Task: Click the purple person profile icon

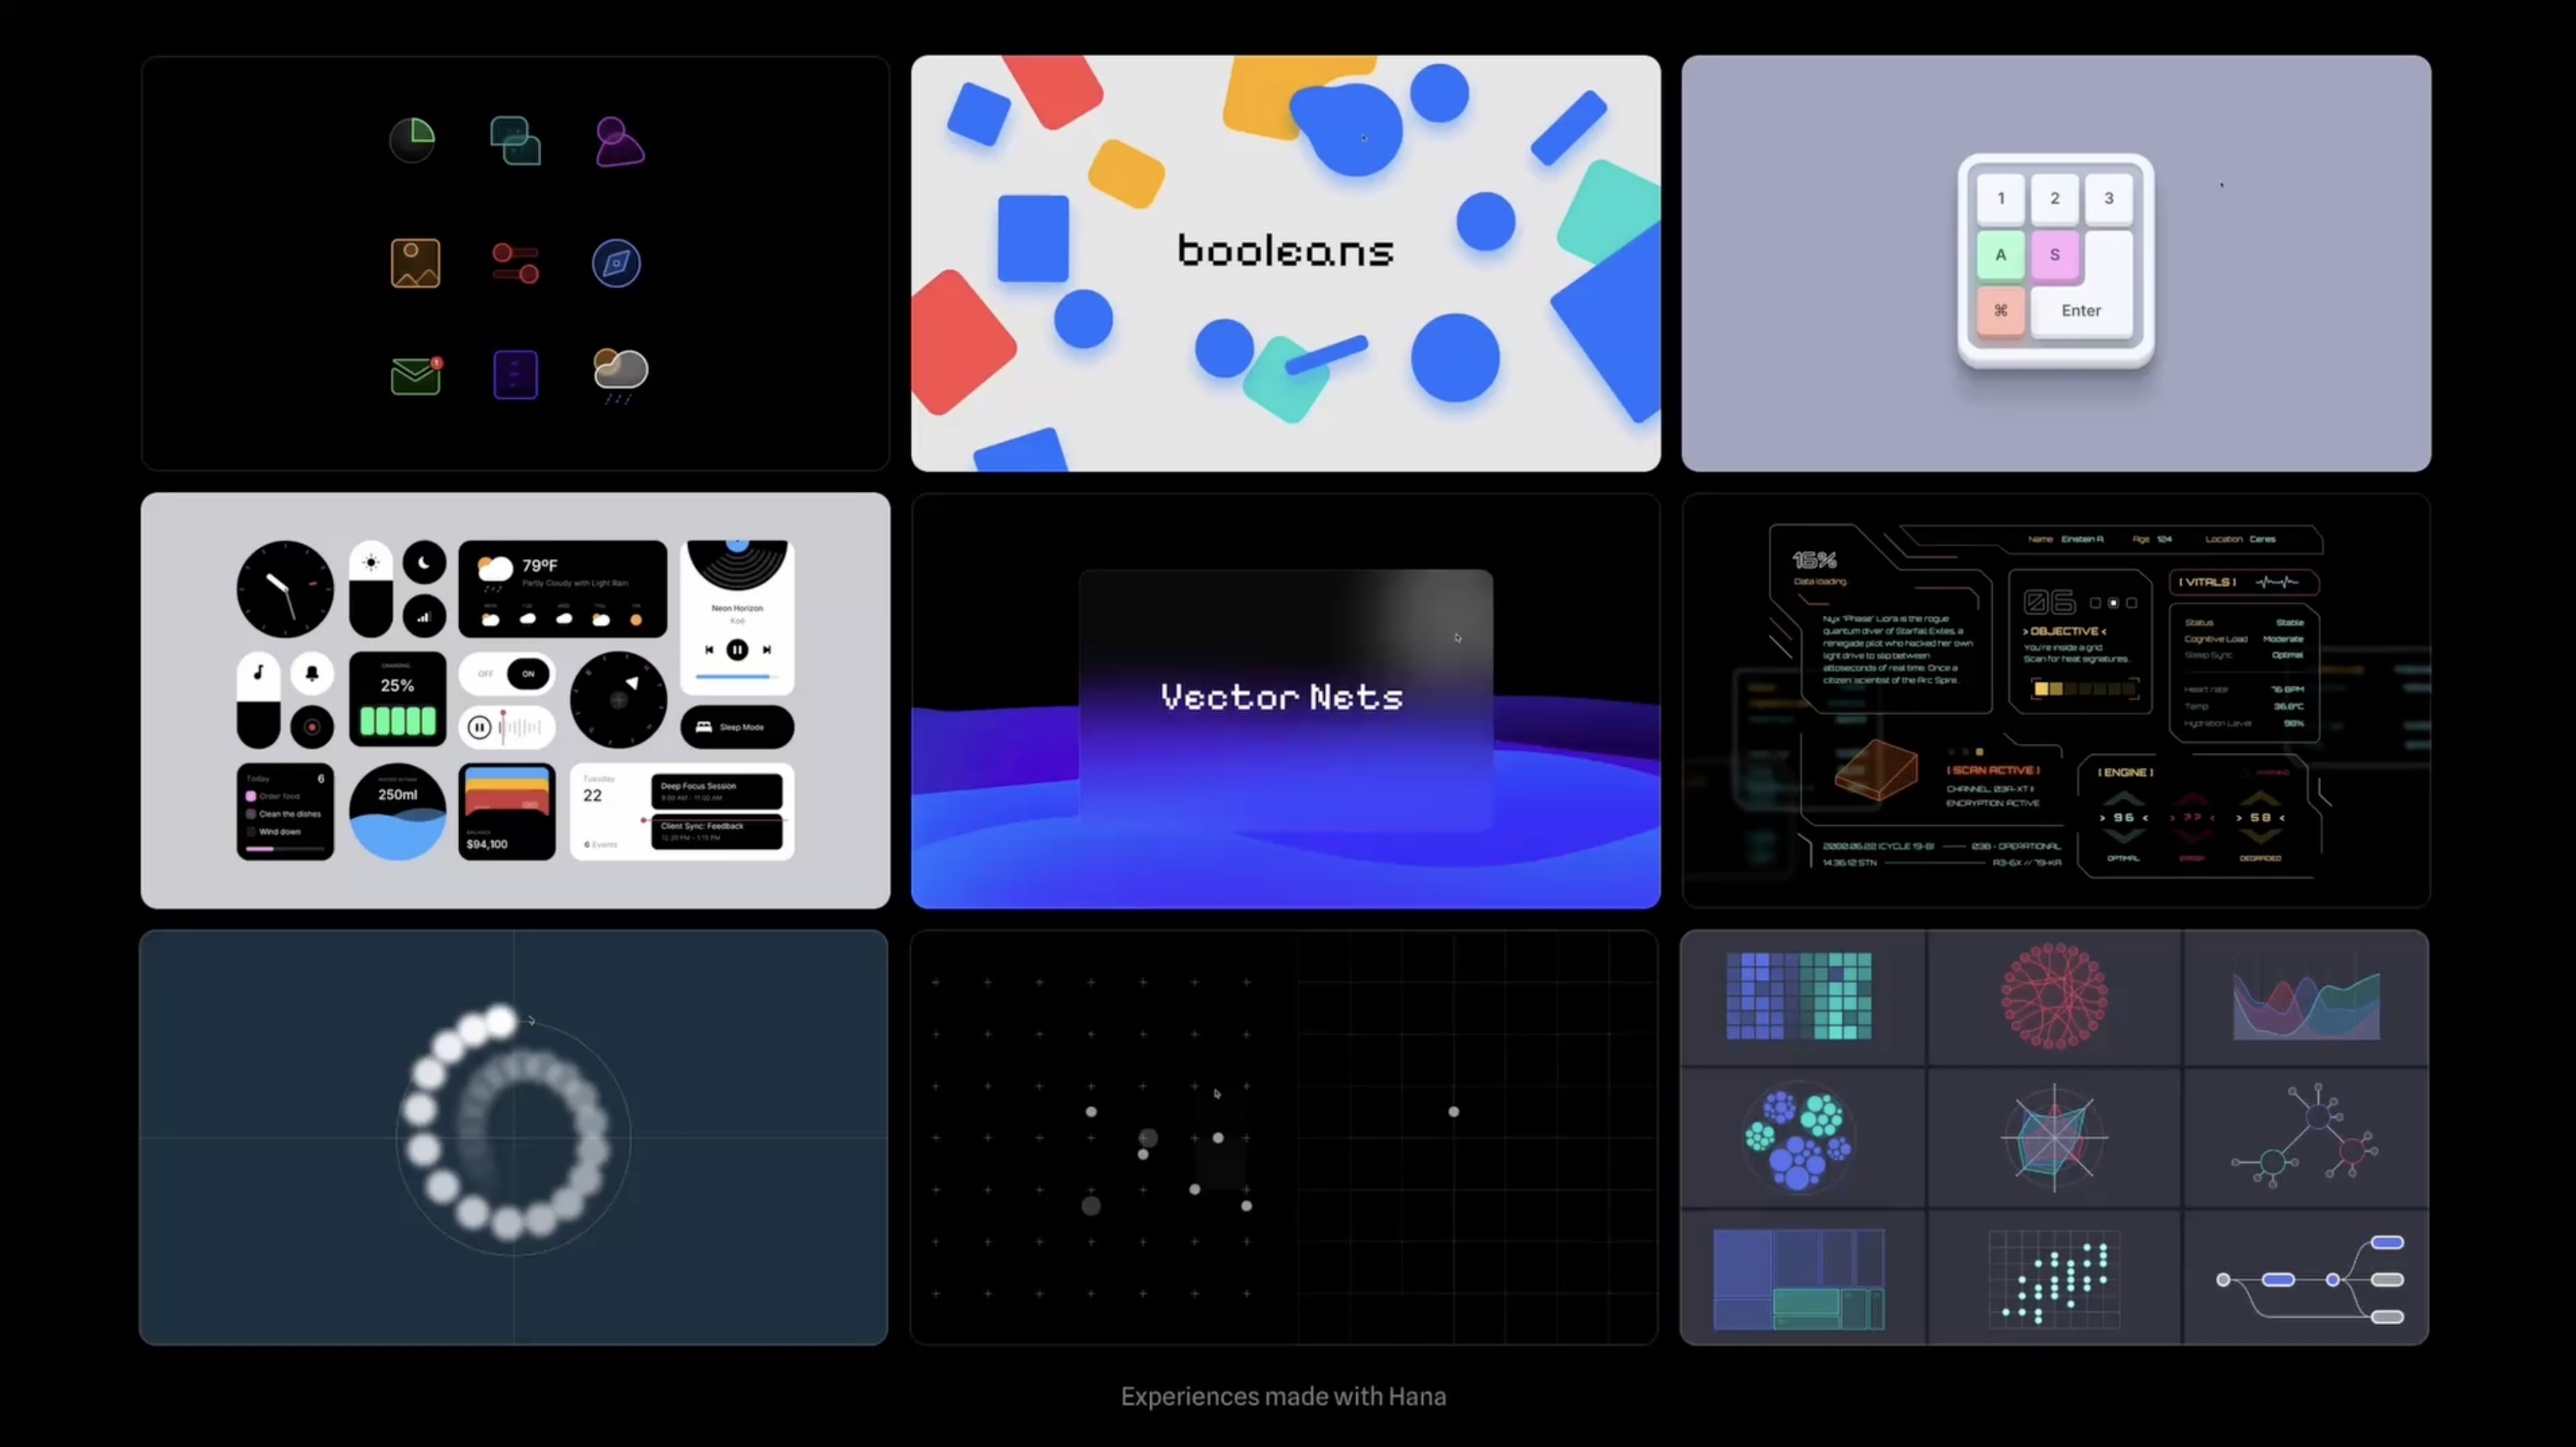Action: coord(619,141)
